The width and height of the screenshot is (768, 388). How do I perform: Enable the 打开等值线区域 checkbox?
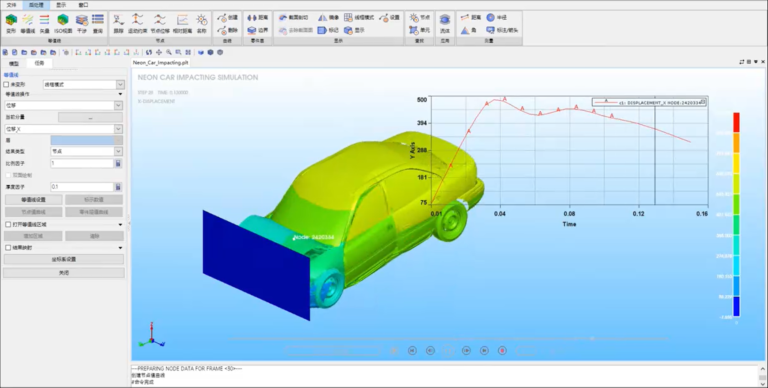[x=8, y=224]
